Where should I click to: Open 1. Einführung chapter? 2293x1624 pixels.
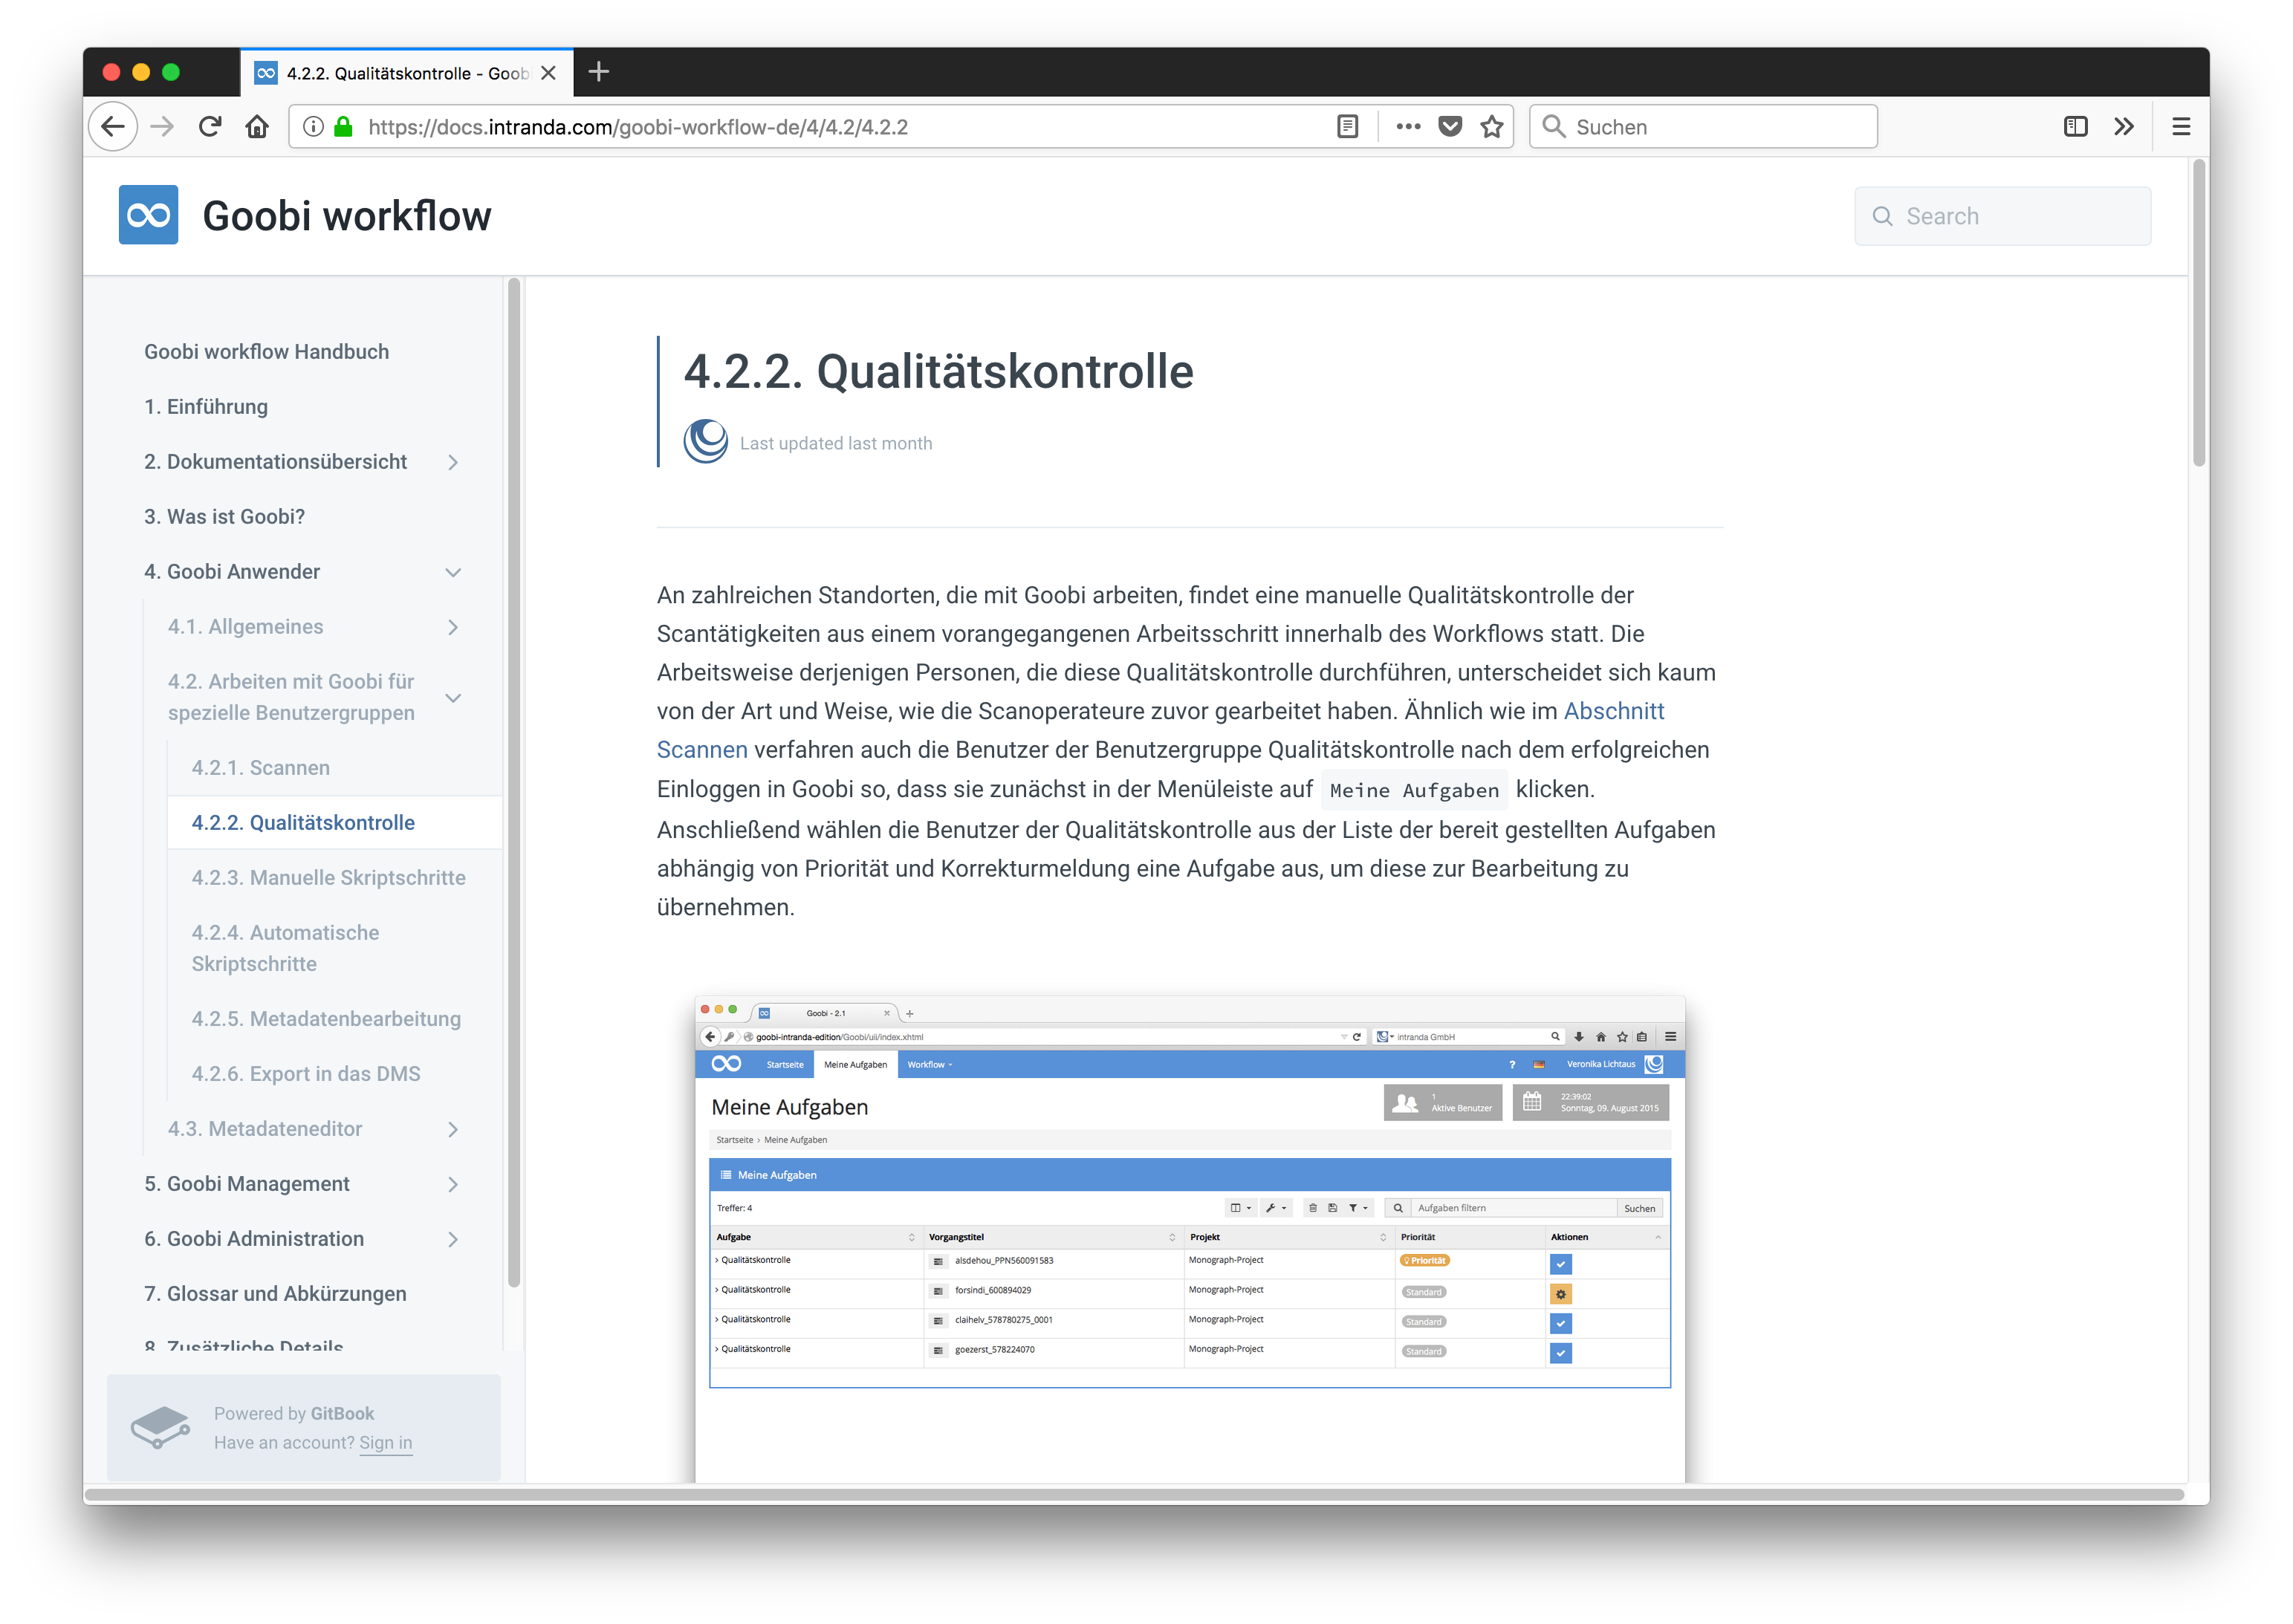[206, 406]
